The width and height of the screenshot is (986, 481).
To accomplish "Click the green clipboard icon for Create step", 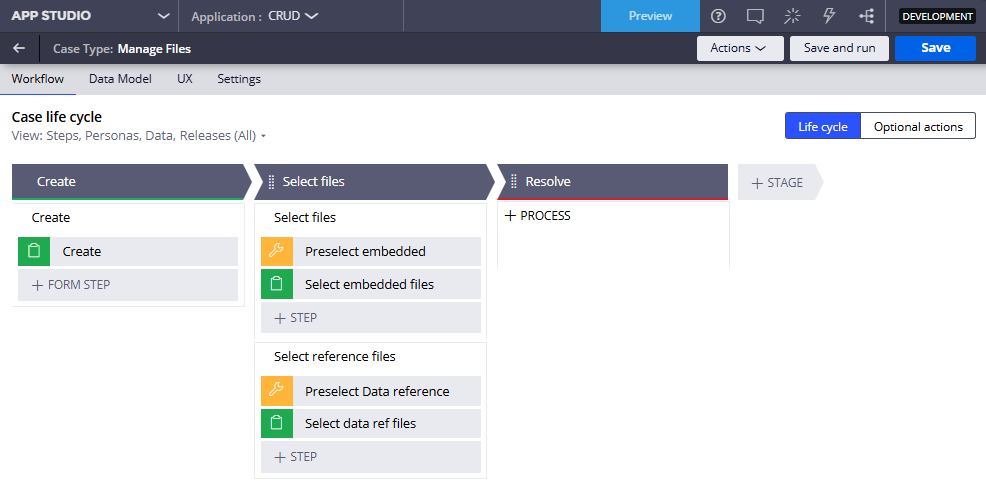I will pyautogui.click(x=34, y=252).
